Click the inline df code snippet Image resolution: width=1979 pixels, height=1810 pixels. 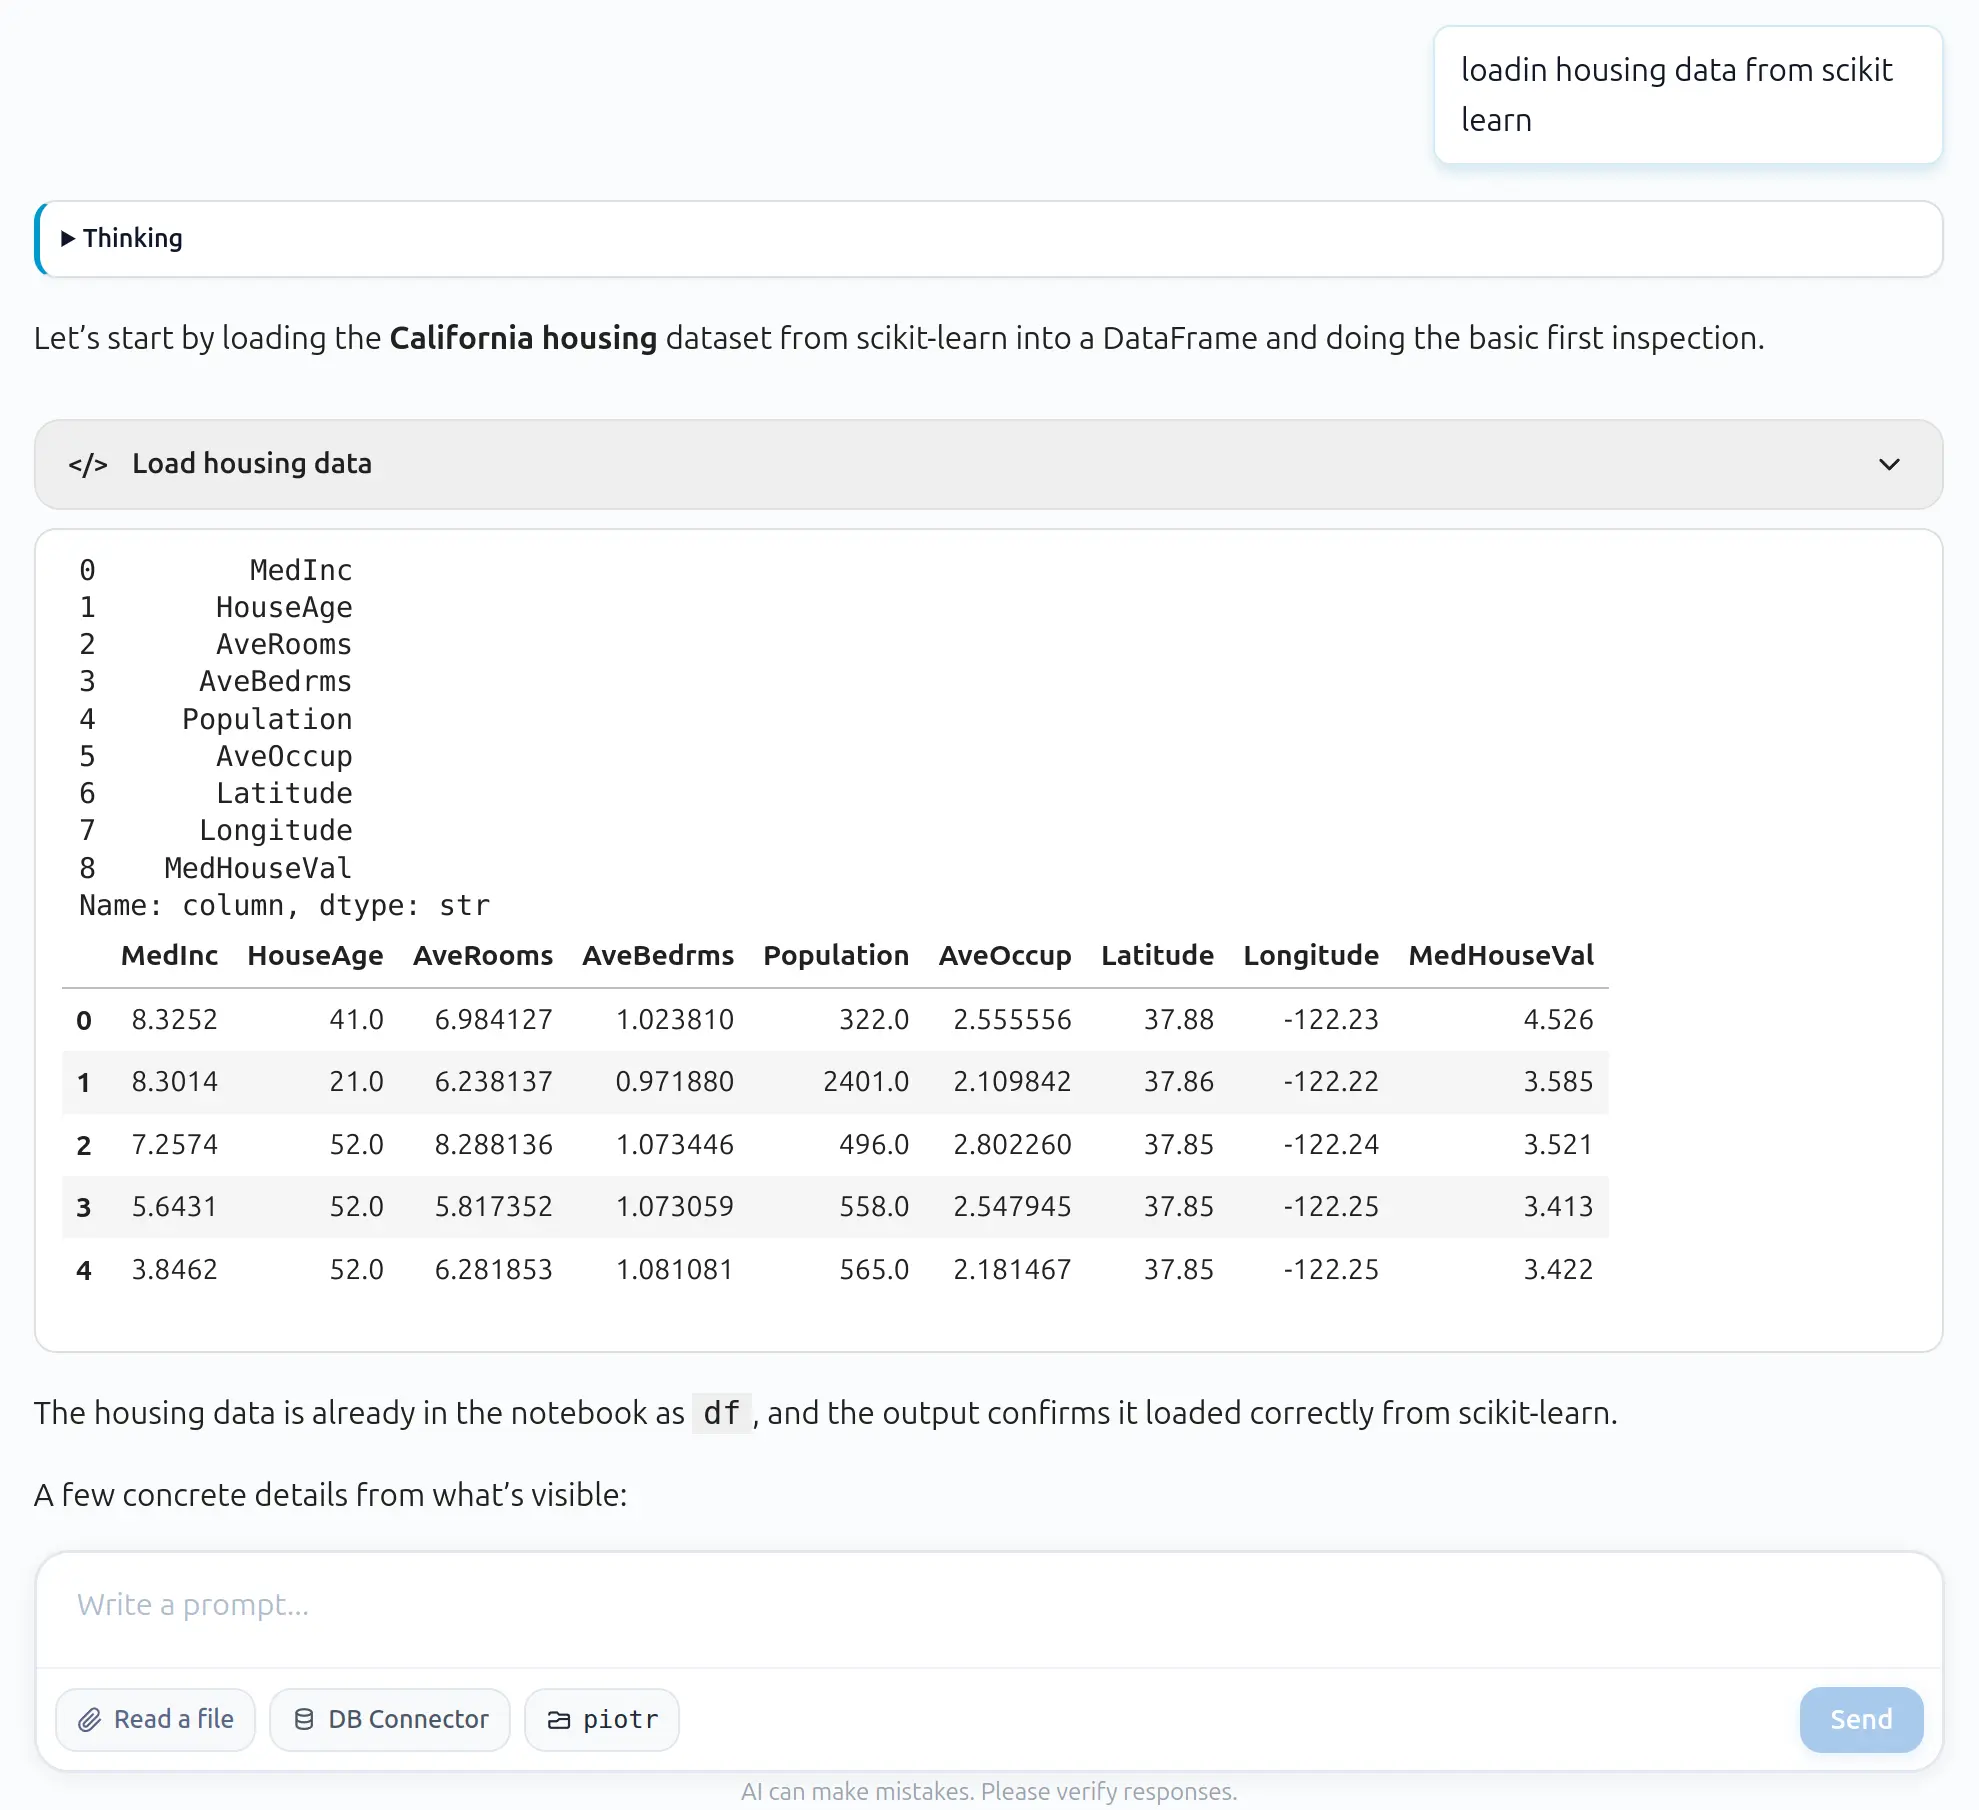pos(721,1413)
